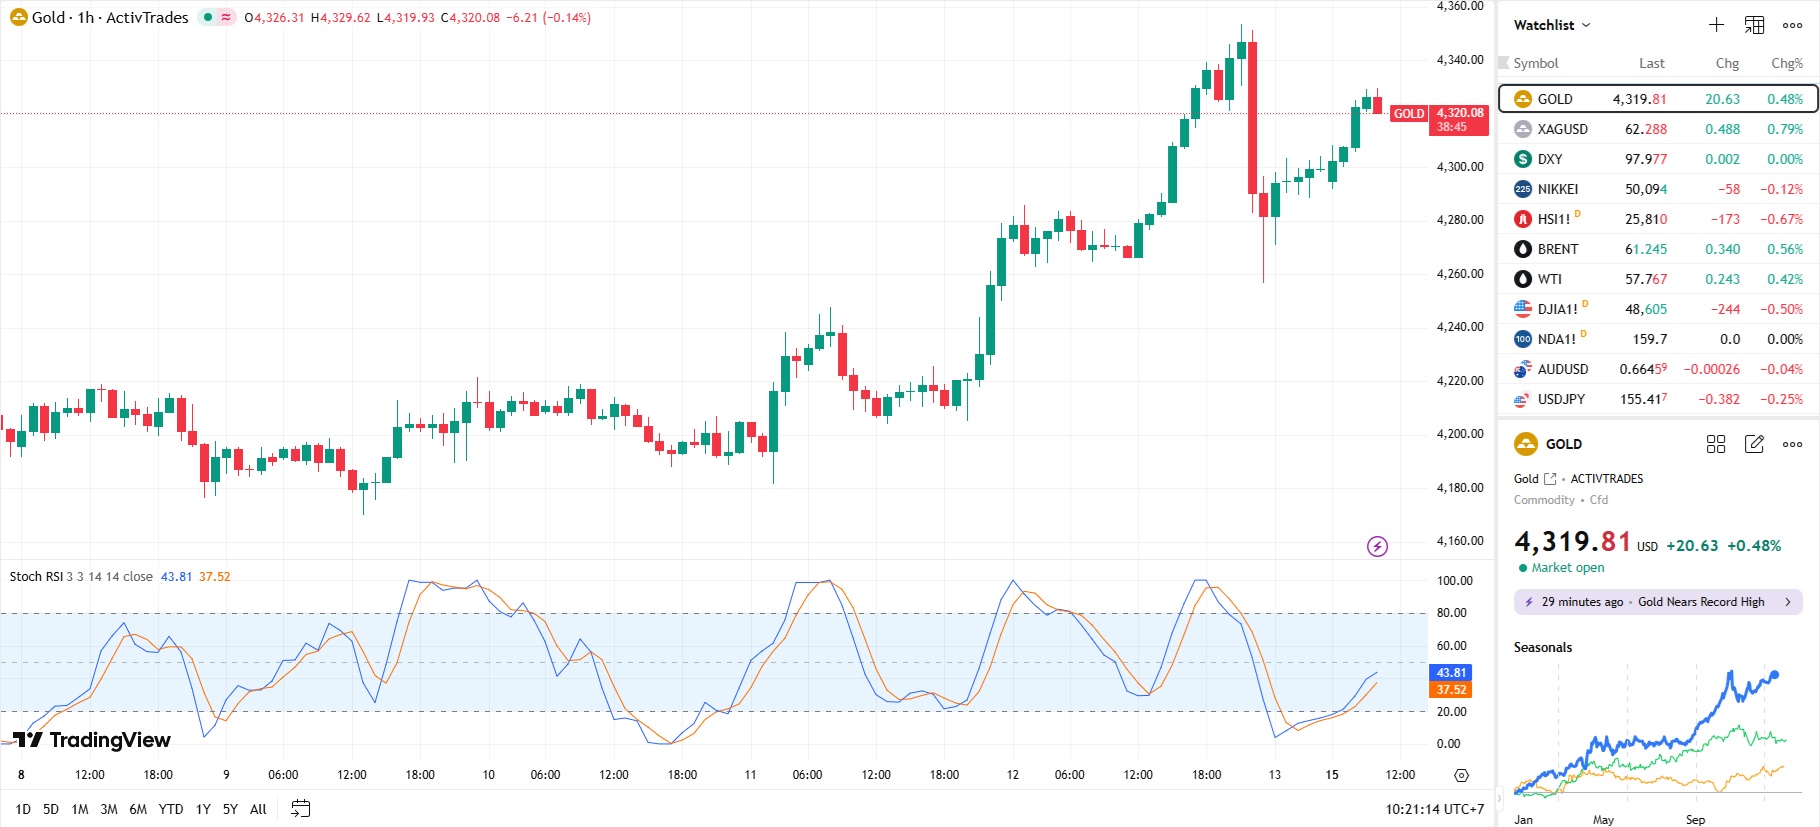Toggle the green market status dot in chart header
Screen dimensions: 1820x827
pyautogui.click(x=208, y=17)
